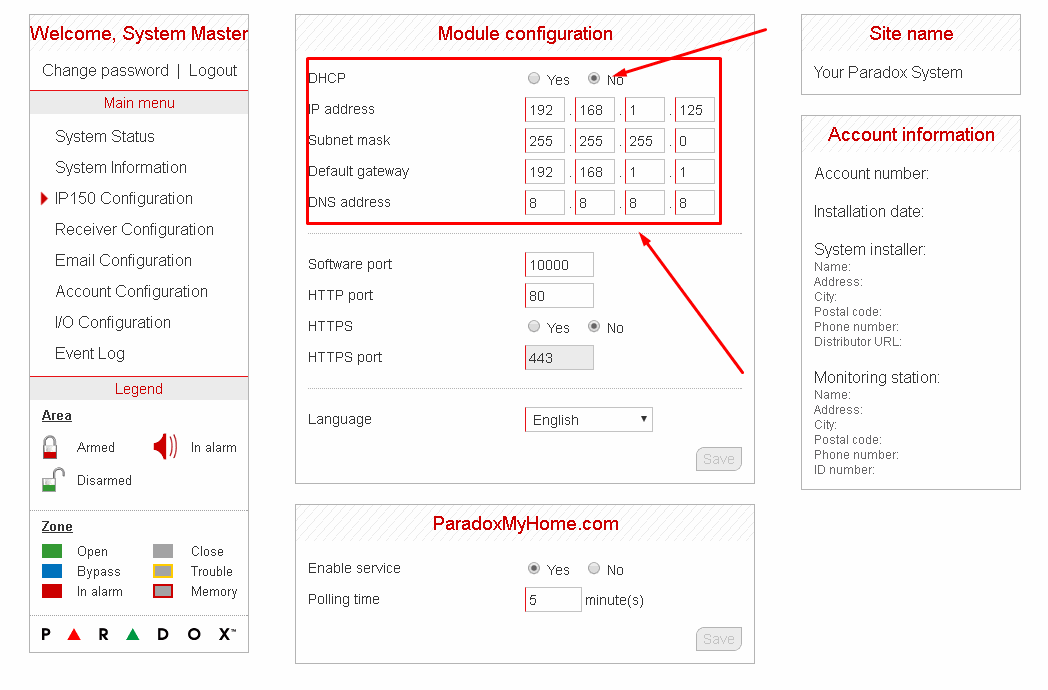This screenshot has height=690, width=1048.
Task: Click the green Open zone swatch
Action: tap(52, 551)
